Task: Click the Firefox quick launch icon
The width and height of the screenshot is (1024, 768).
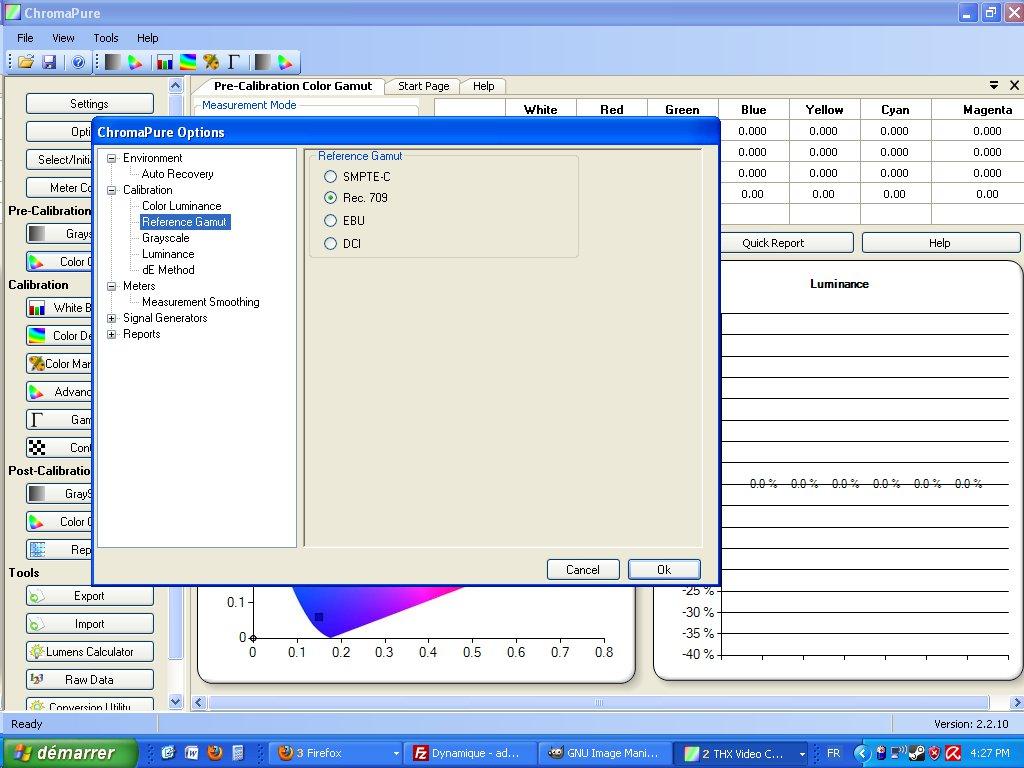Action: (215, 752)
